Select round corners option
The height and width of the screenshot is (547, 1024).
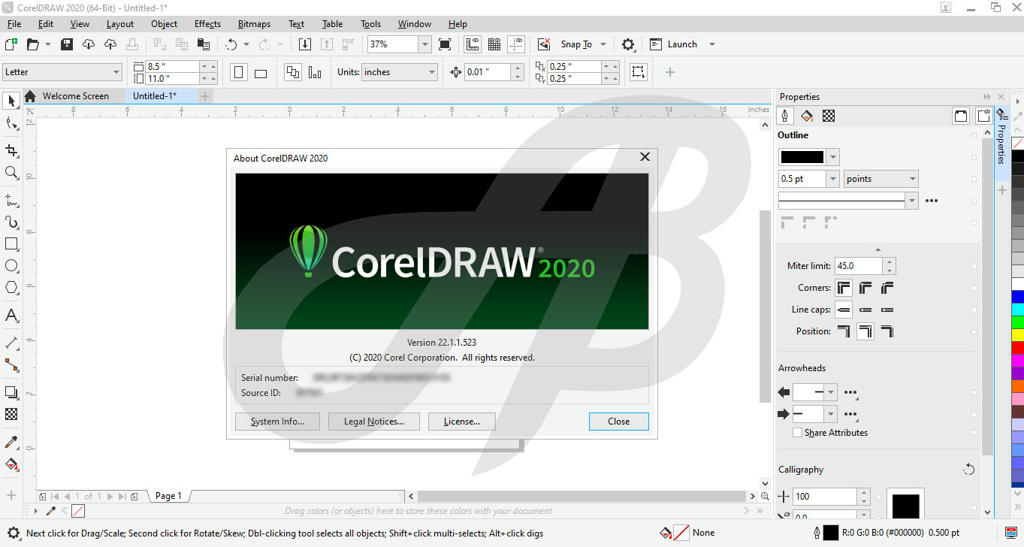coord(865,288)
